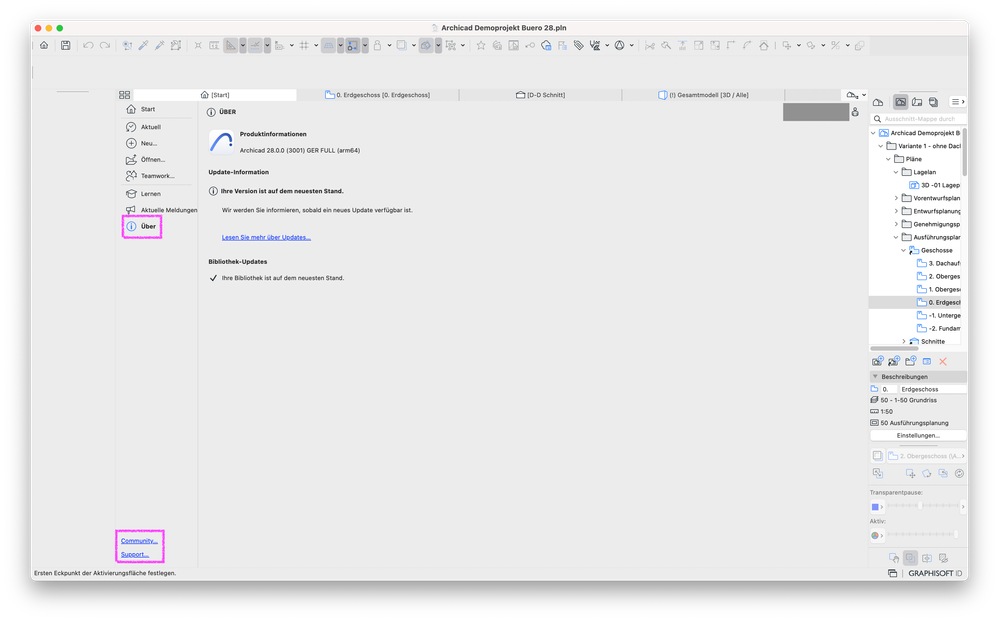Select the 3. Dachaufsicht view in navigator

click(938, 264)
